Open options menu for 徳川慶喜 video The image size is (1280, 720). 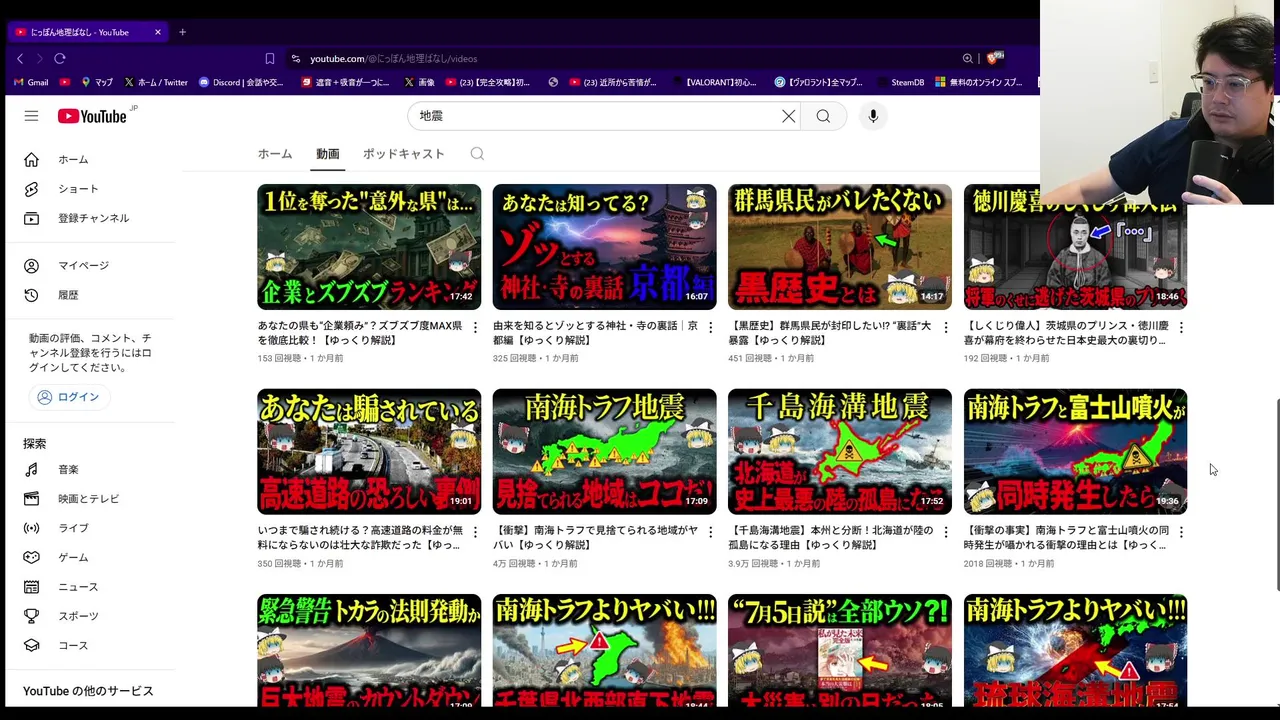pos(1181,327)
